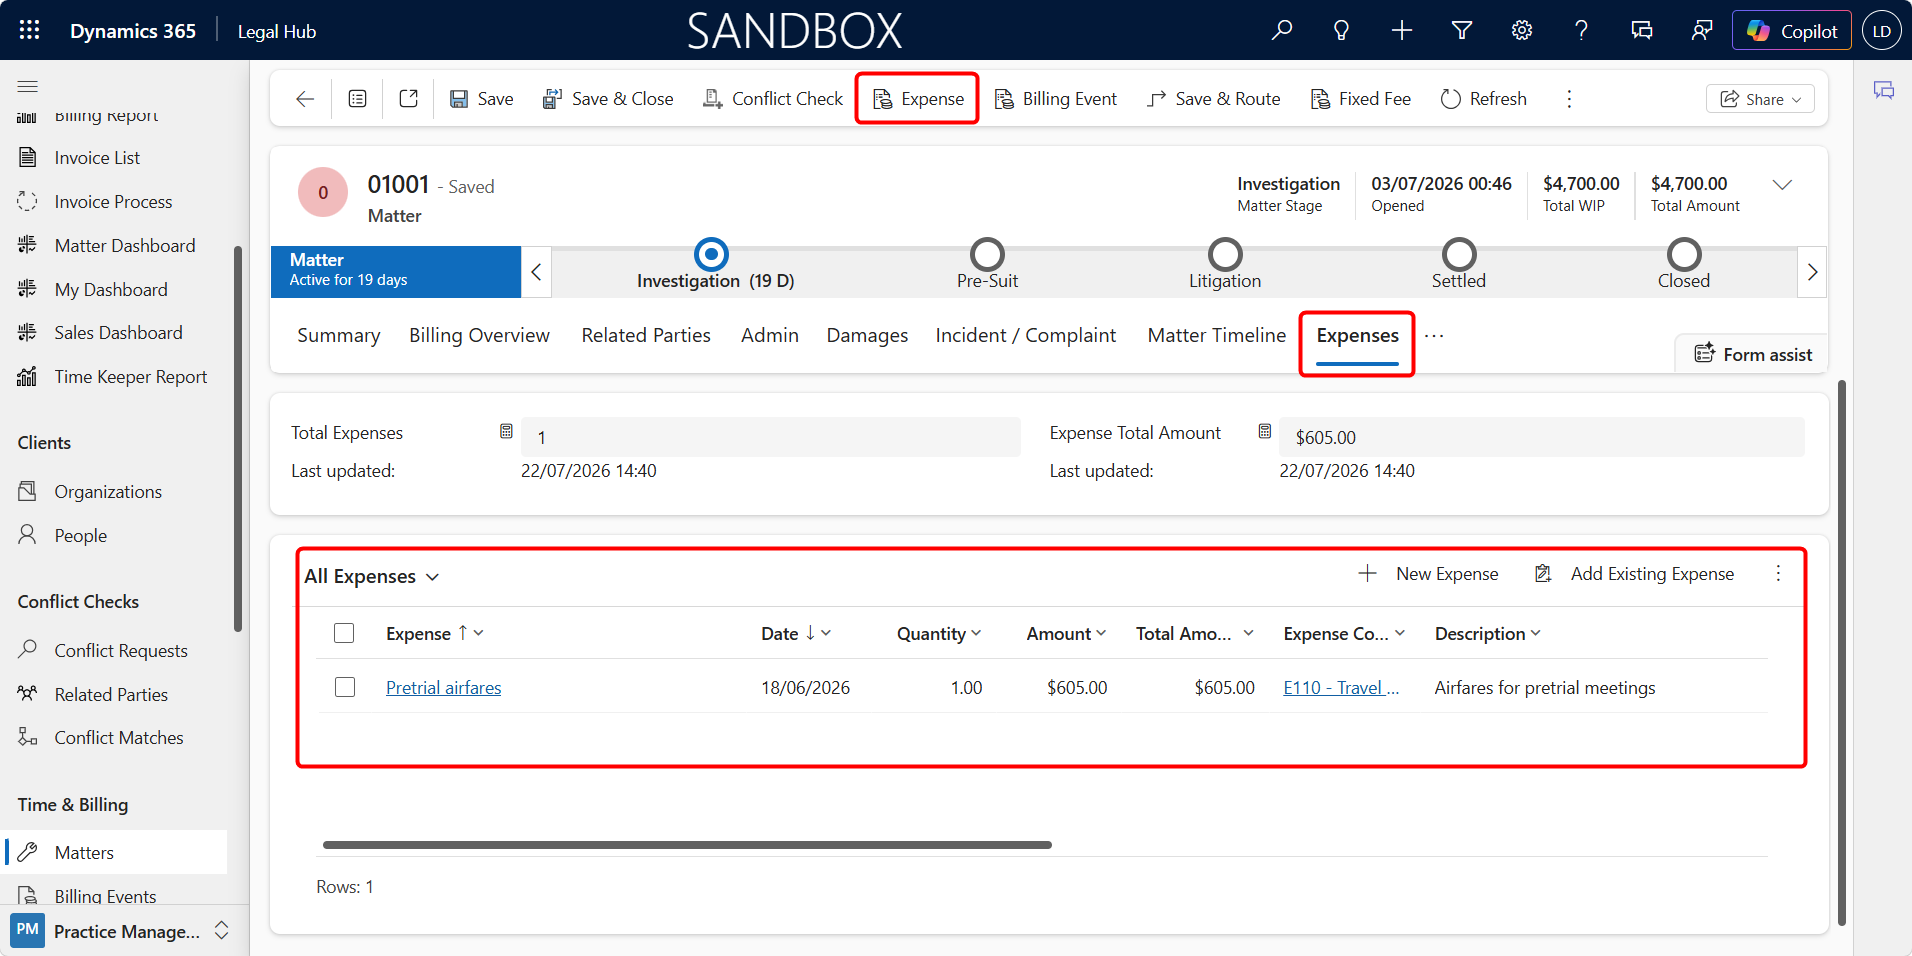Open the Pretrial airfares expense link
This screenshot has width=1912, height=956.
pyautogui.click(x=444, y=688)
